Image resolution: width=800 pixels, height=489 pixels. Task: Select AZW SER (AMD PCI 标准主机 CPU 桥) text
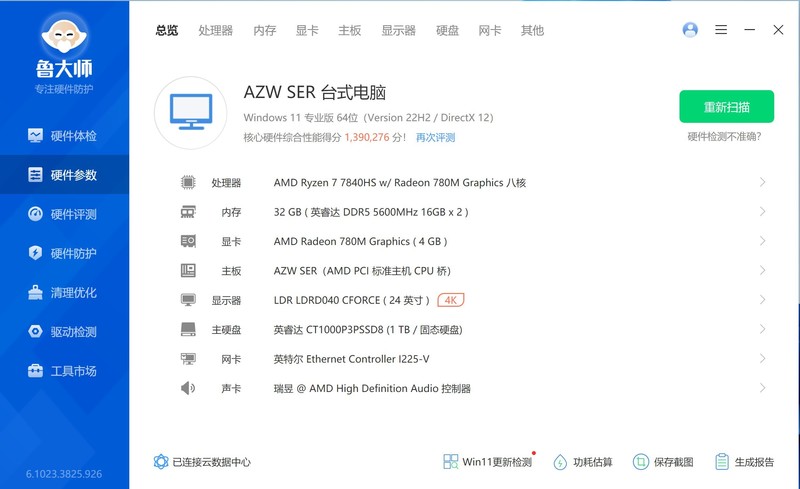click(362, 271)
